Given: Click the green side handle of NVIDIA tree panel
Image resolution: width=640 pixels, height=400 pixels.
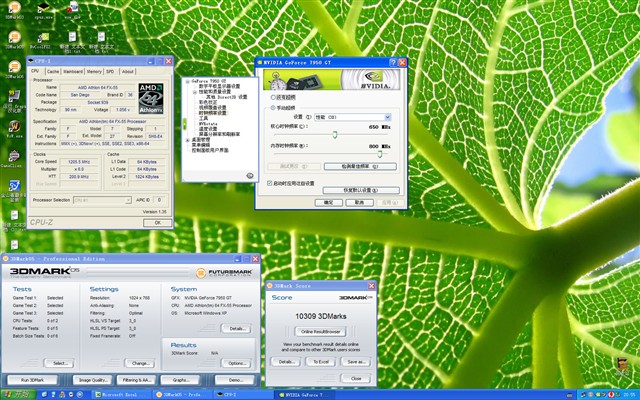Looking at the screenshot, I should (184, 124).
